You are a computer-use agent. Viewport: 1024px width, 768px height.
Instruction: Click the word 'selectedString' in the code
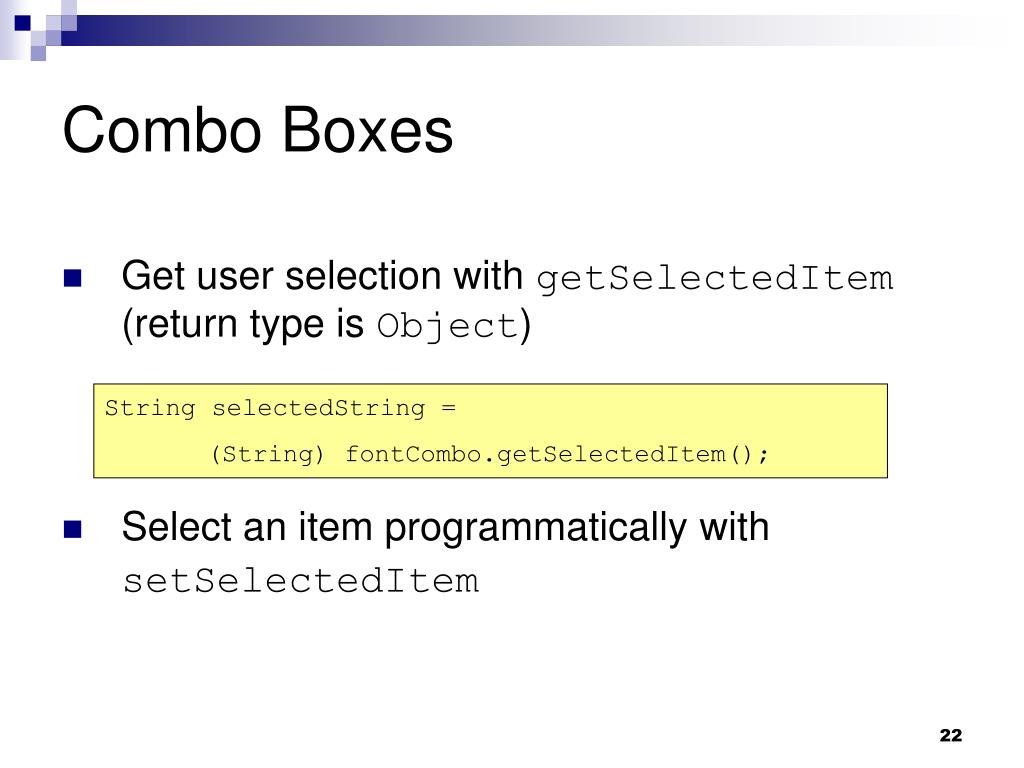319,409
